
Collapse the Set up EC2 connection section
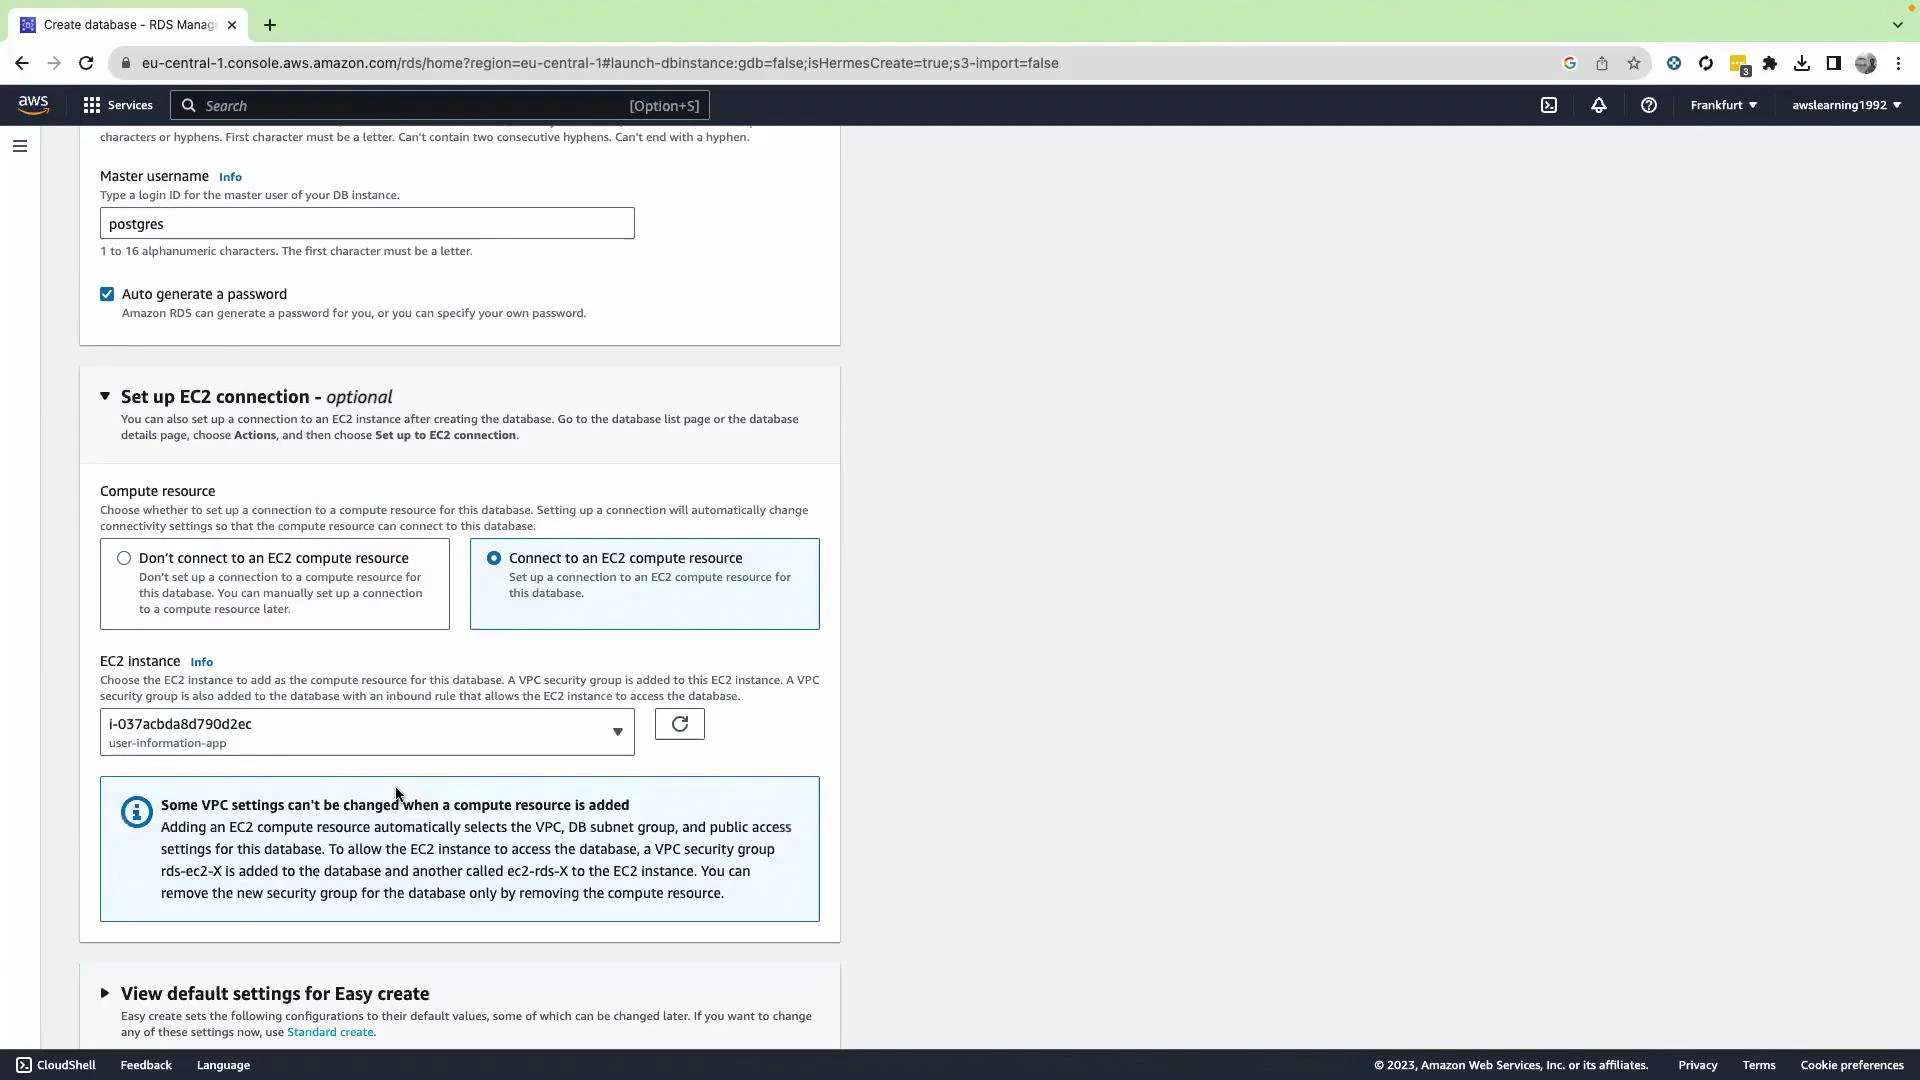(x=105, y=396)
